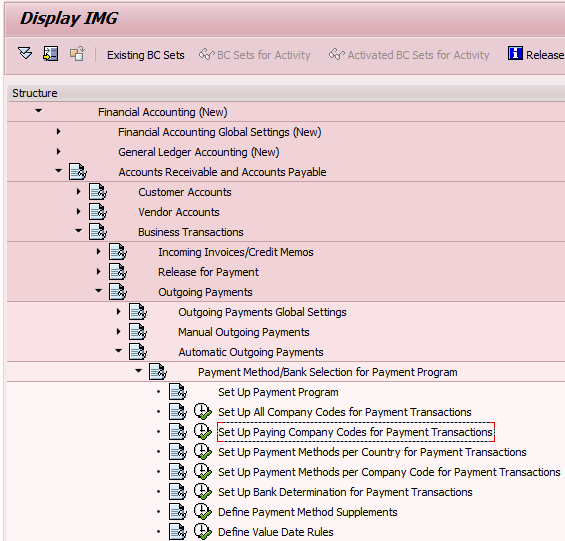The image size is (565, 541).
Task: Select Outgoing Payments label
Action: click(x=205, y=292)
